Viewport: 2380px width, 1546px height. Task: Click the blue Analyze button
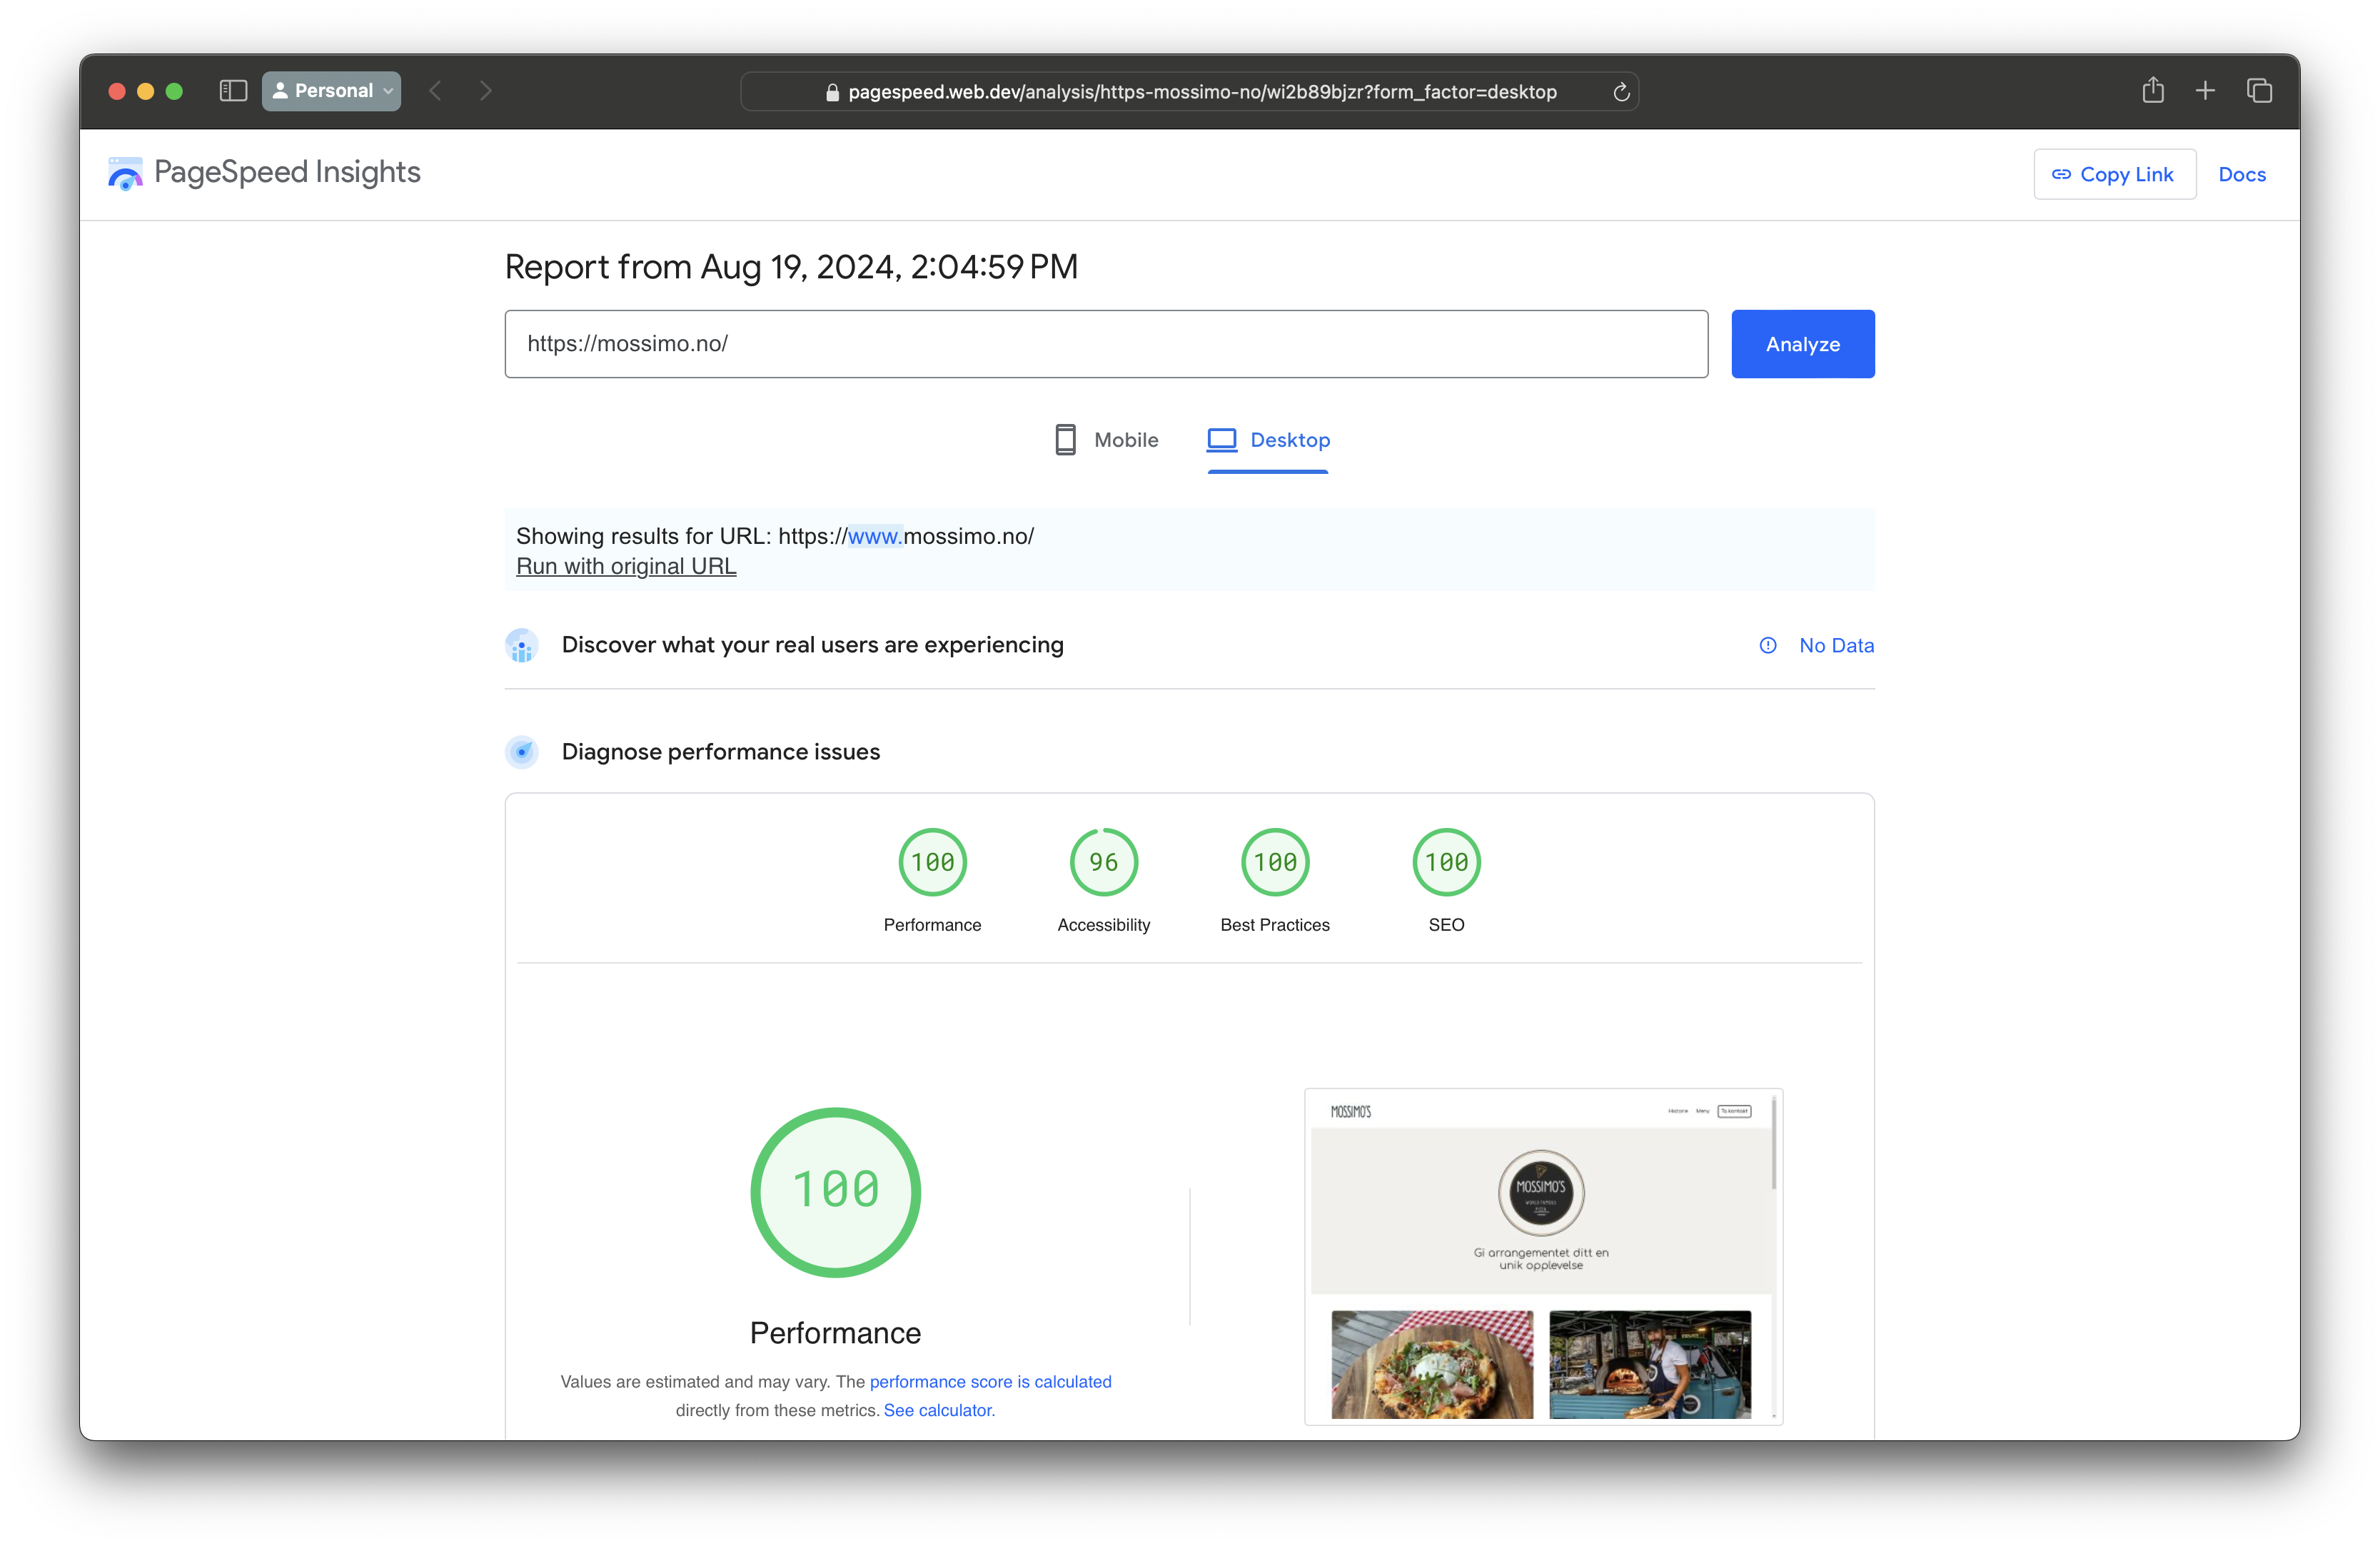(x=1802, y=344)
